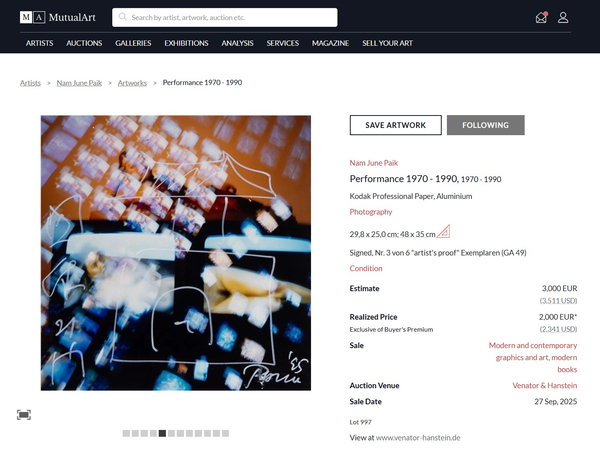Click the size comparison ruler icon
The width and height of the screenshot is (600, 454).
(444, 232)
